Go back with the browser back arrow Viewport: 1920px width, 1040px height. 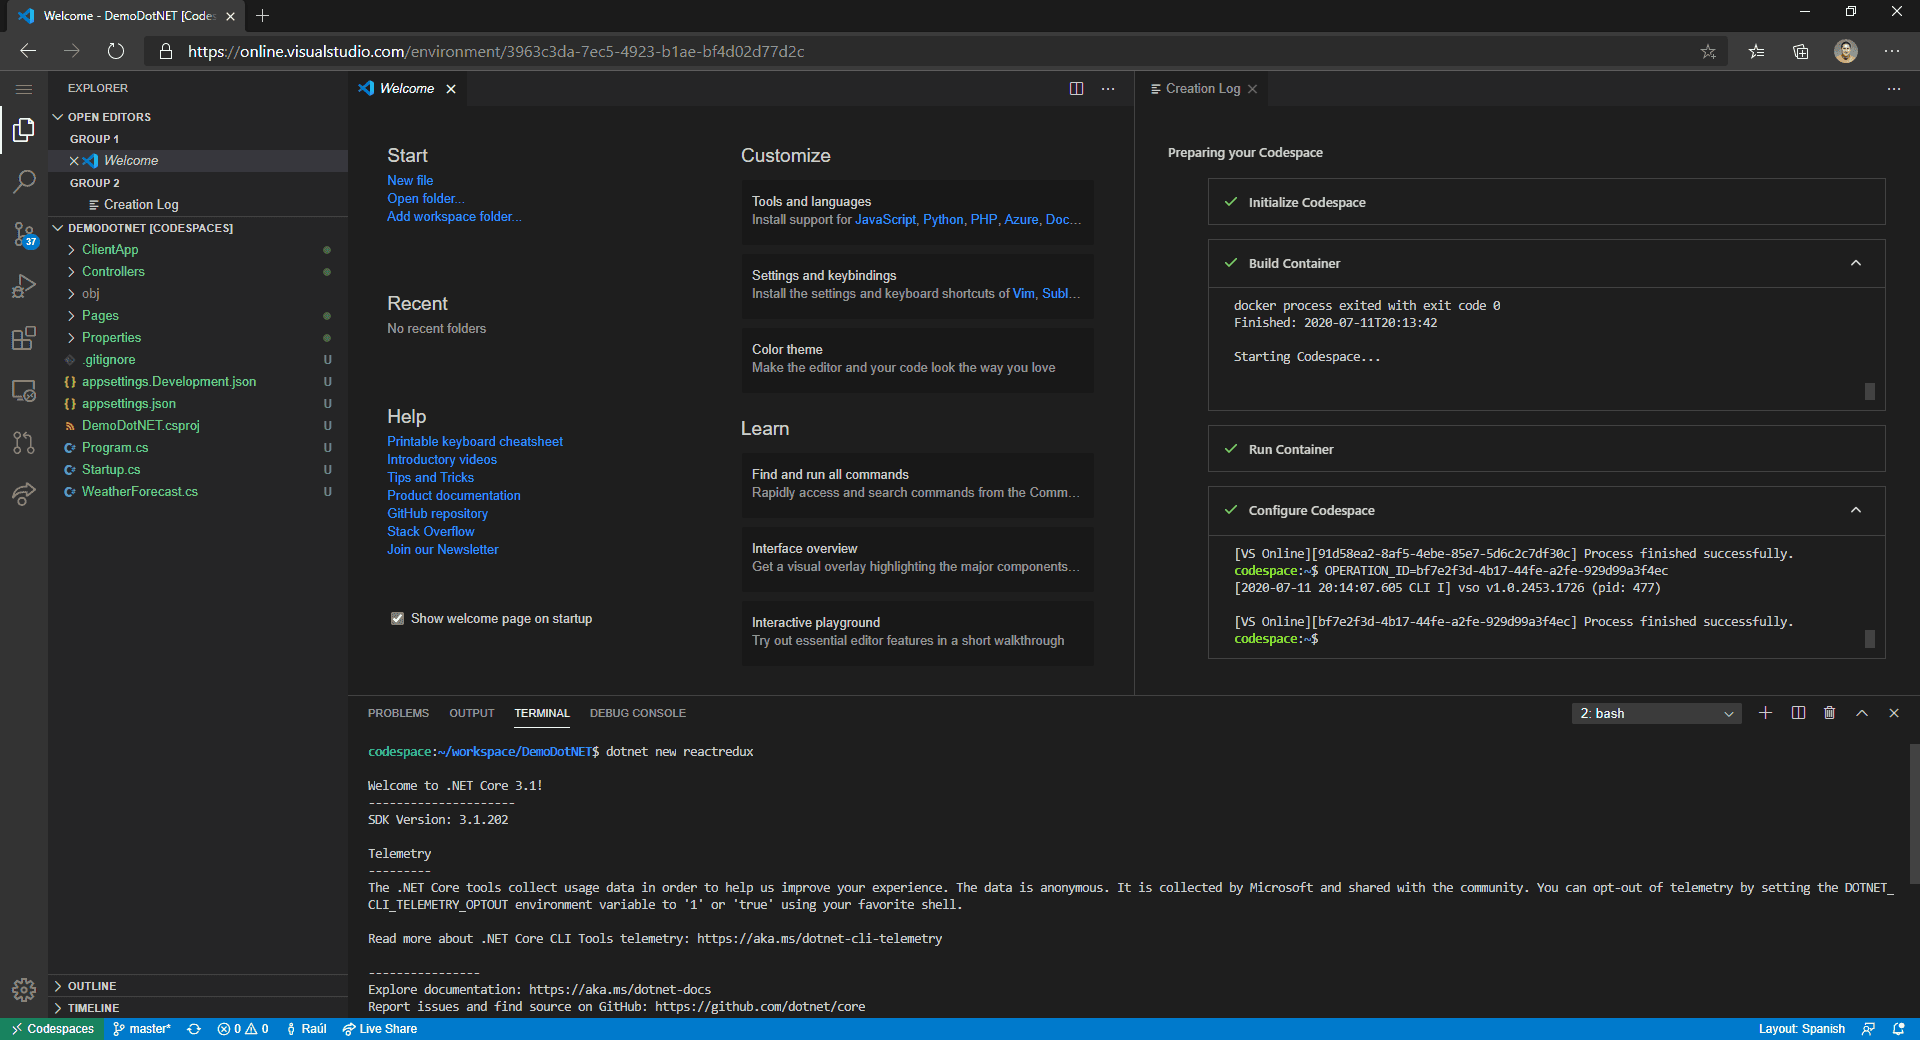(28, 51)
